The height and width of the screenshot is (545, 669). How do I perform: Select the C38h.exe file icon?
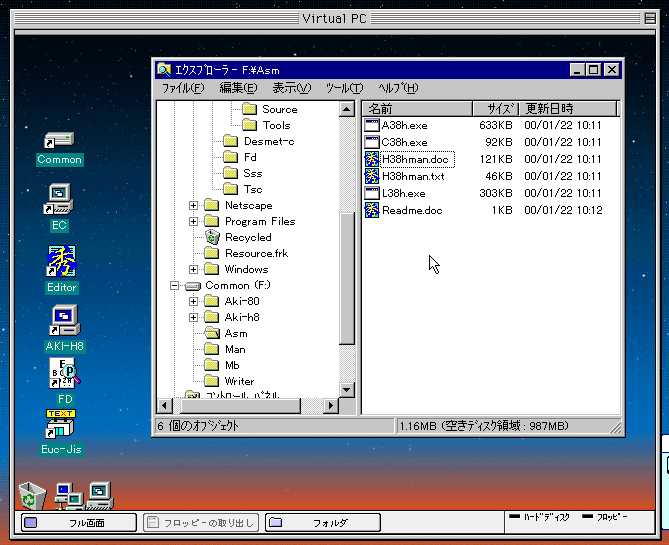click(x=372, y=142)
